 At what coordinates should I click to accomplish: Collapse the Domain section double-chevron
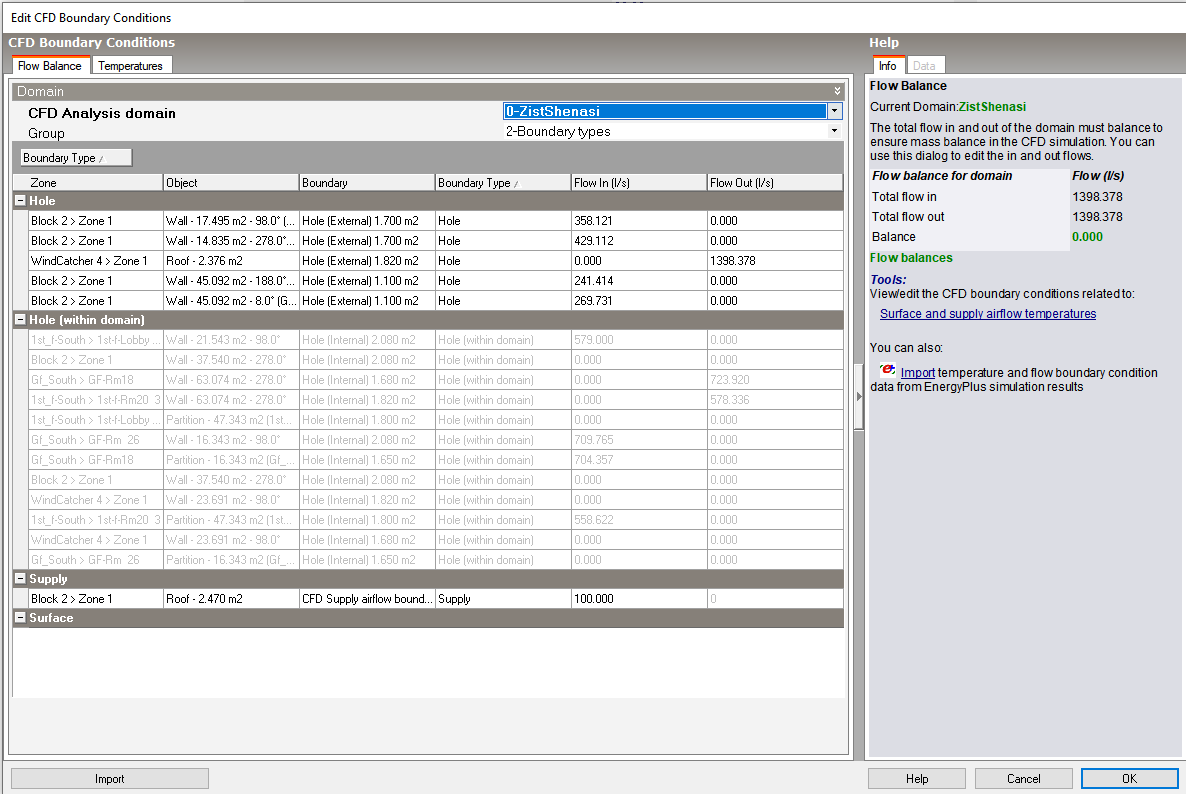(x=837, y=91)
